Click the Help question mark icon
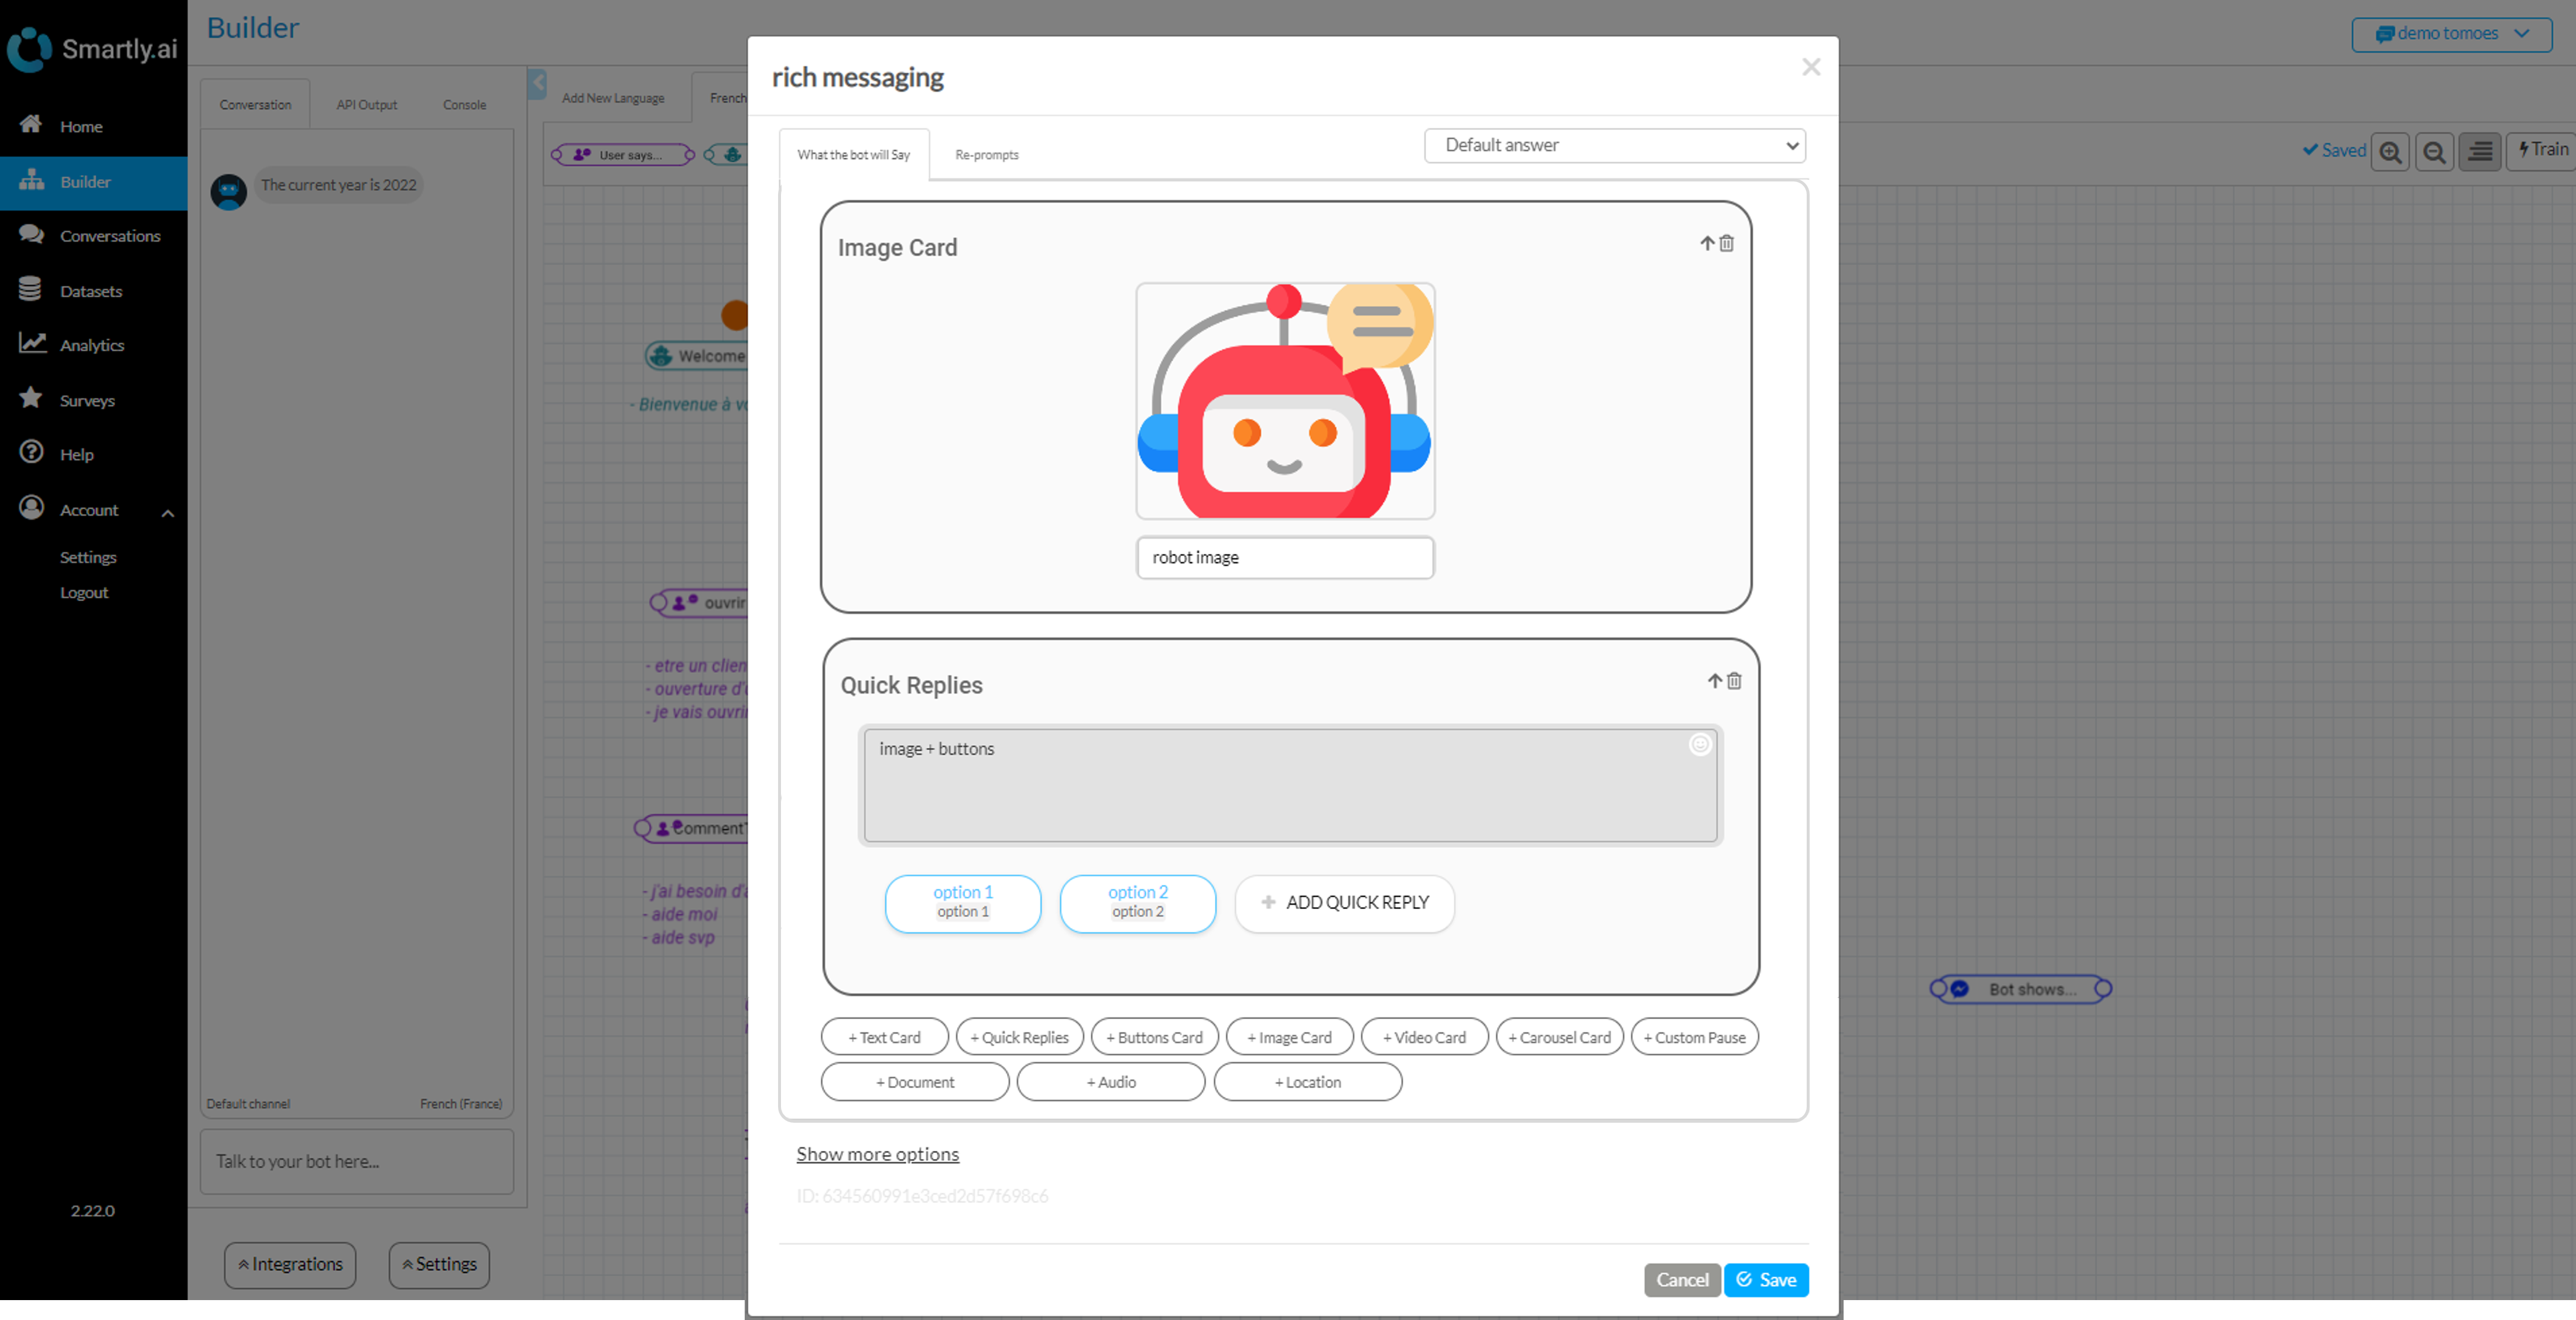The height and width of the screenshot is (1320, 2576). (31, 453)
